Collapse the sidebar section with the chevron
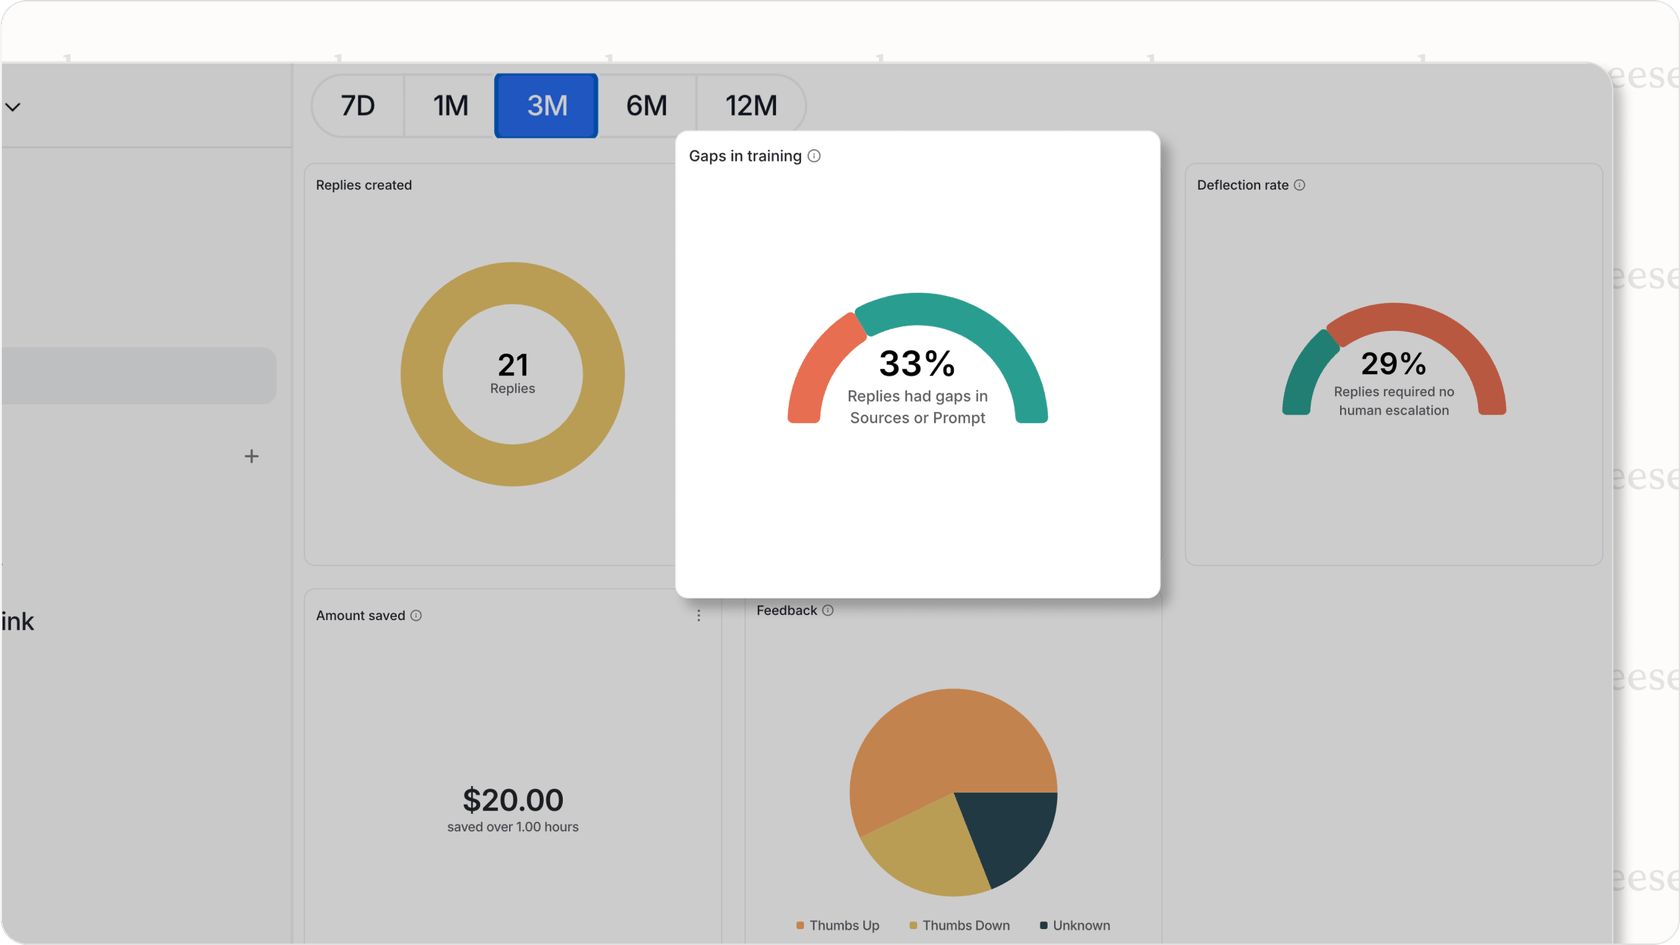 click(13, 106)
